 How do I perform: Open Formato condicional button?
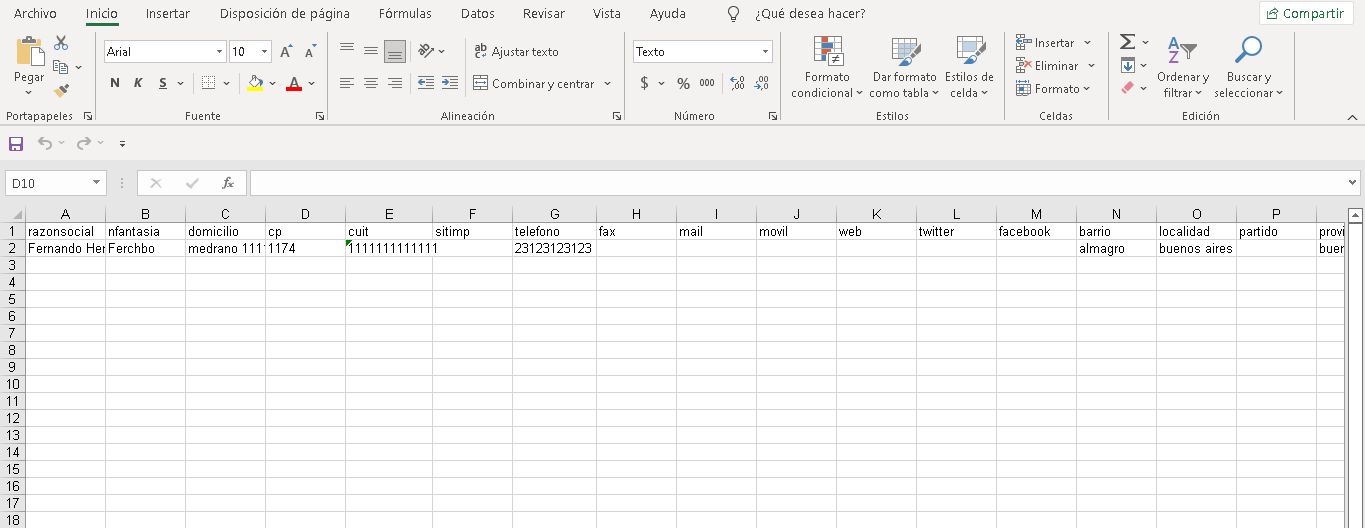coord(827,68)
